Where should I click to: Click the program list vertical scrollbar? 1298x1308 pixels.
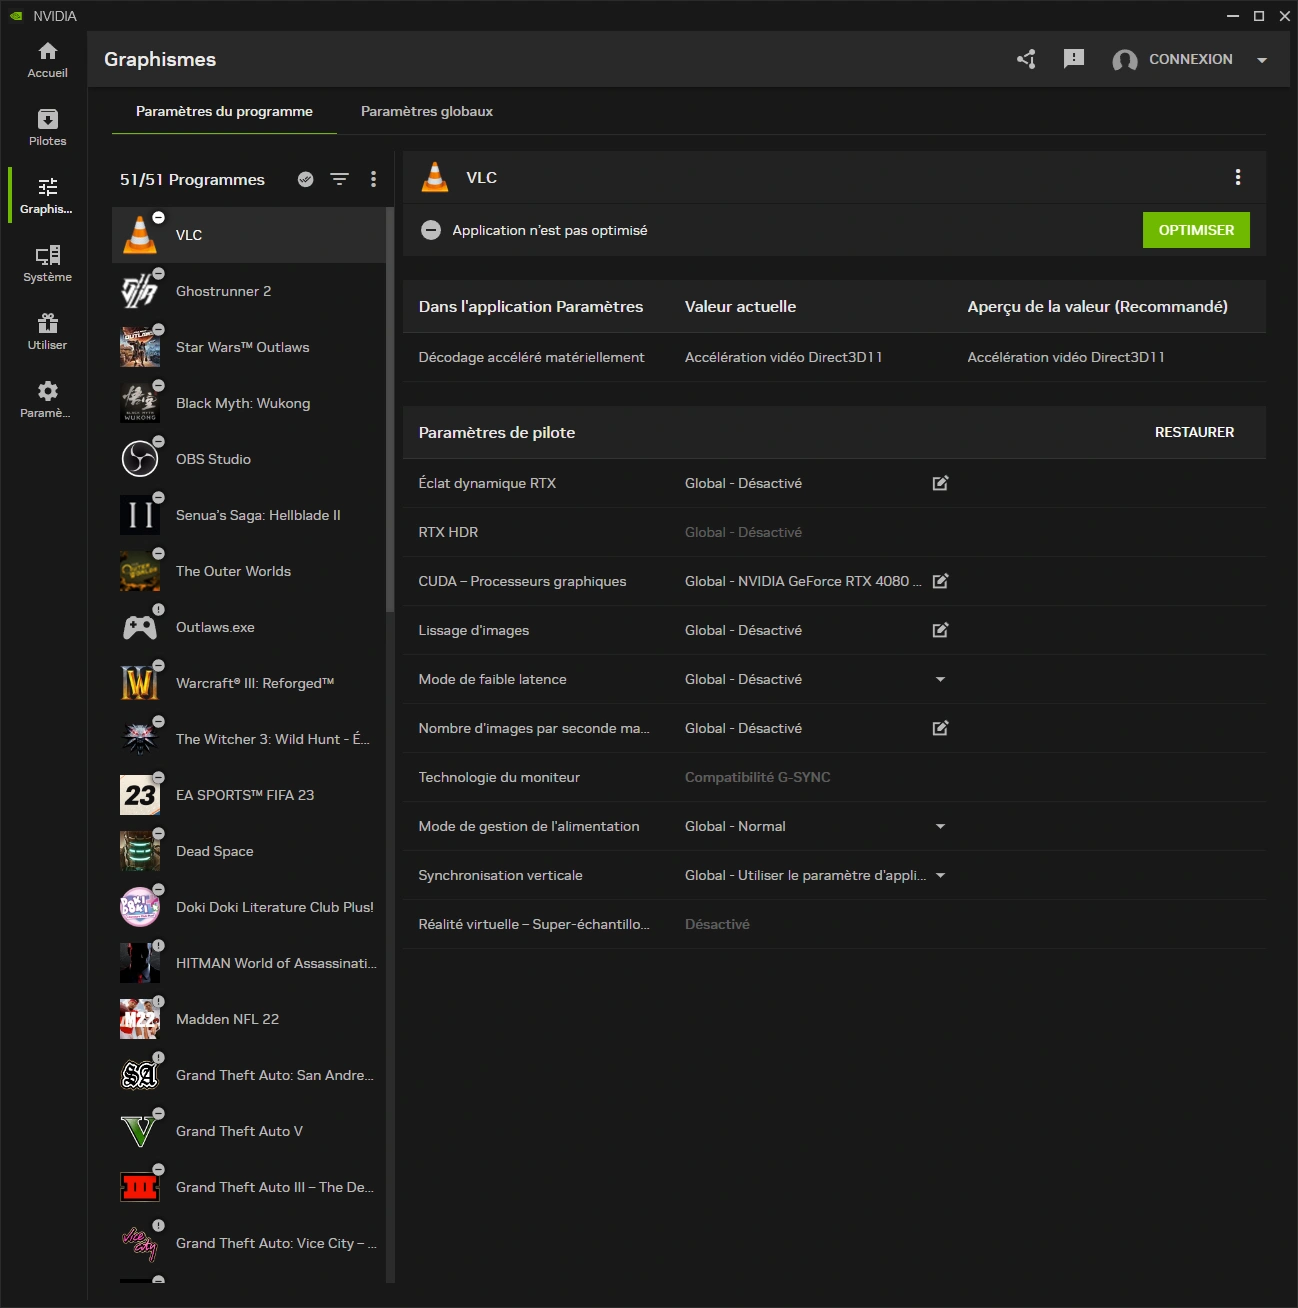tap(390, 410)
